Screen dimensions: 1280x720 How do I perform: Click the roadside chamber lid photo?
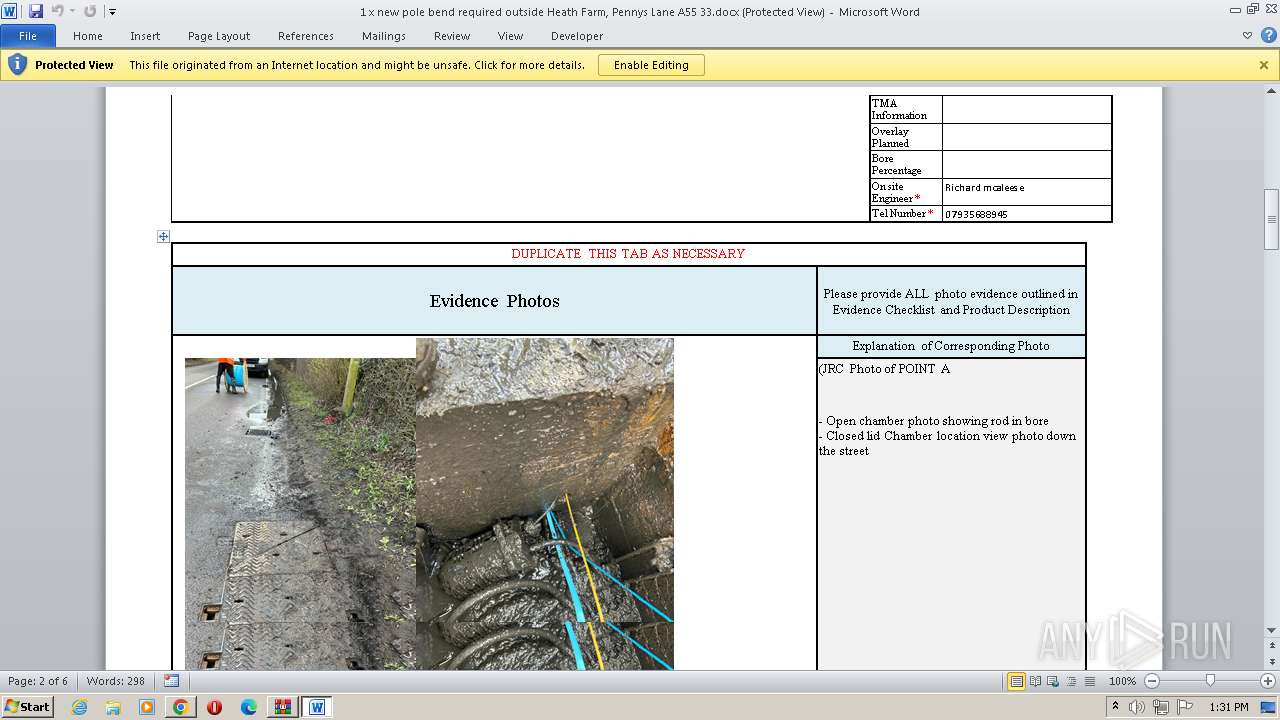pos(300,513)
